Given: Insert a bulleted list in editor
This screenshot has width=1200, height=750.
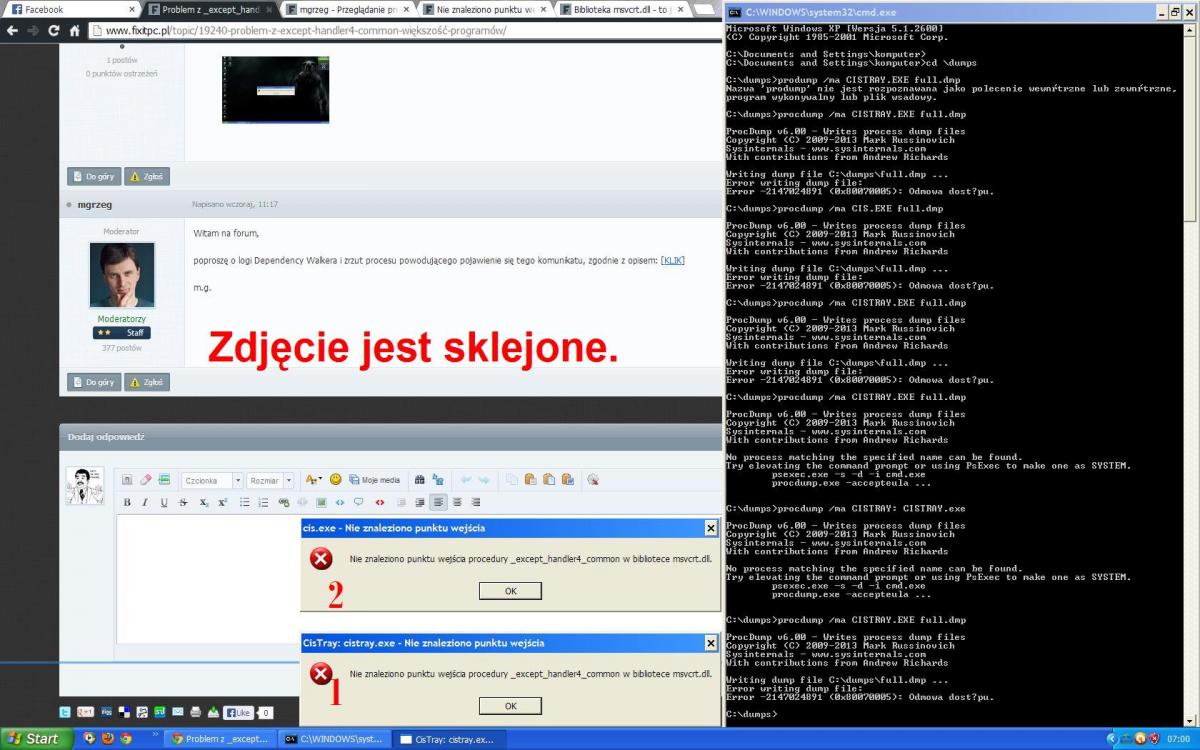Looking at the screenshot, I should pos(245,502).
